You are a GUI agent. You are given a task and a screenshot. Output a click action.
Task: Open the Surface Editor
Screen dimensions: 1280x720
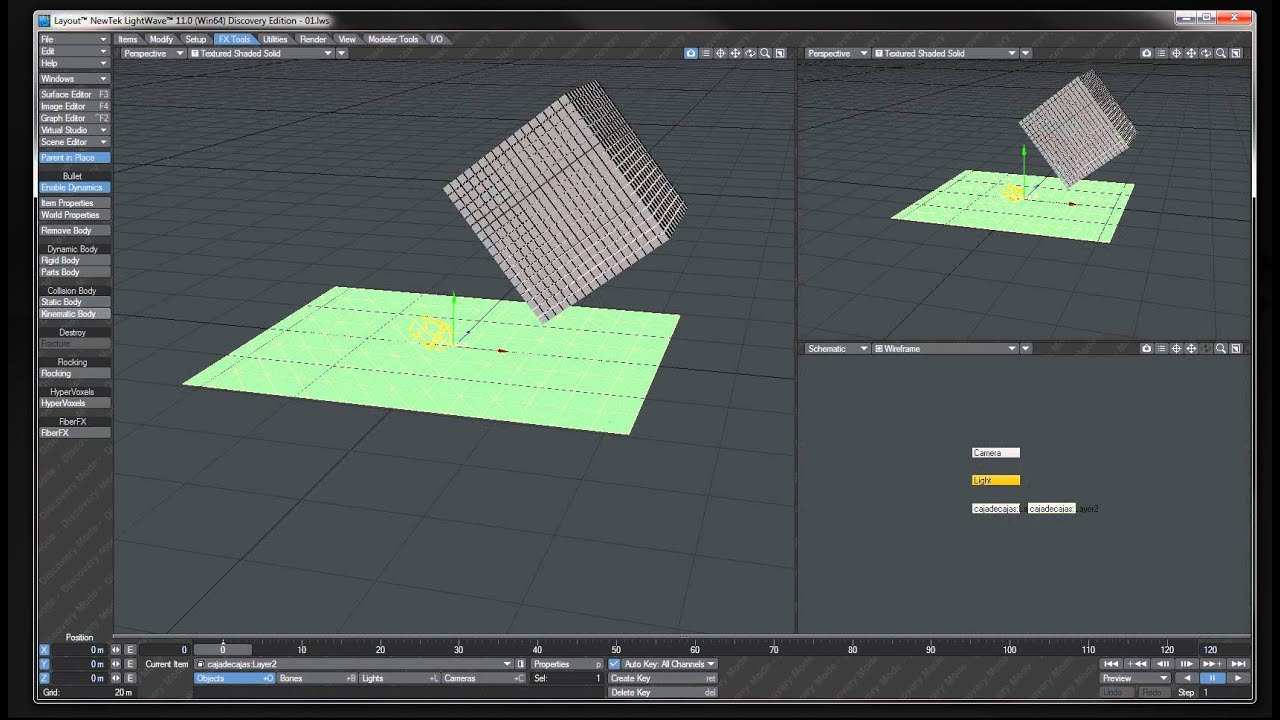[x=74, y=94]
